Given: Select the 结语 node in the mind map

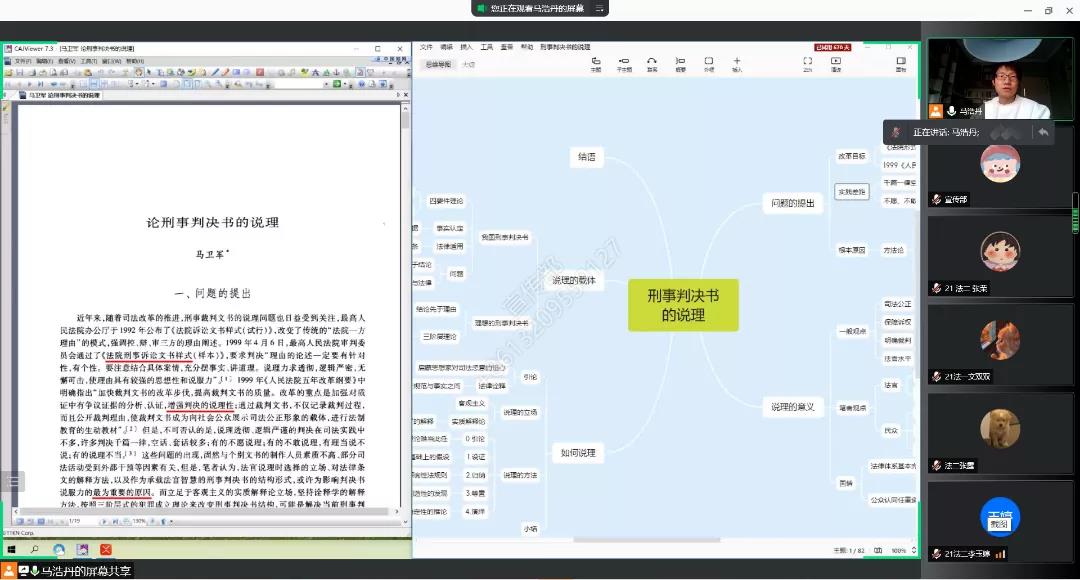Looking at the screenshot, I should (586, 157).
